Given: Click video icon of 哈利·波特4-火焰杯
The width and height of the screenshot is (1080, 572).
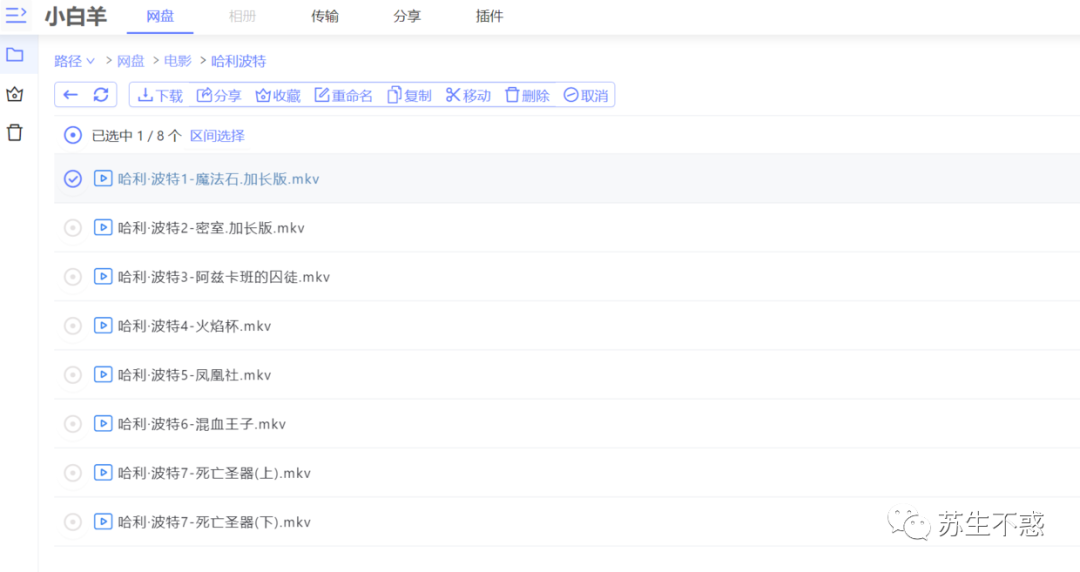Looking at the screenshot, I should (103, 325).
